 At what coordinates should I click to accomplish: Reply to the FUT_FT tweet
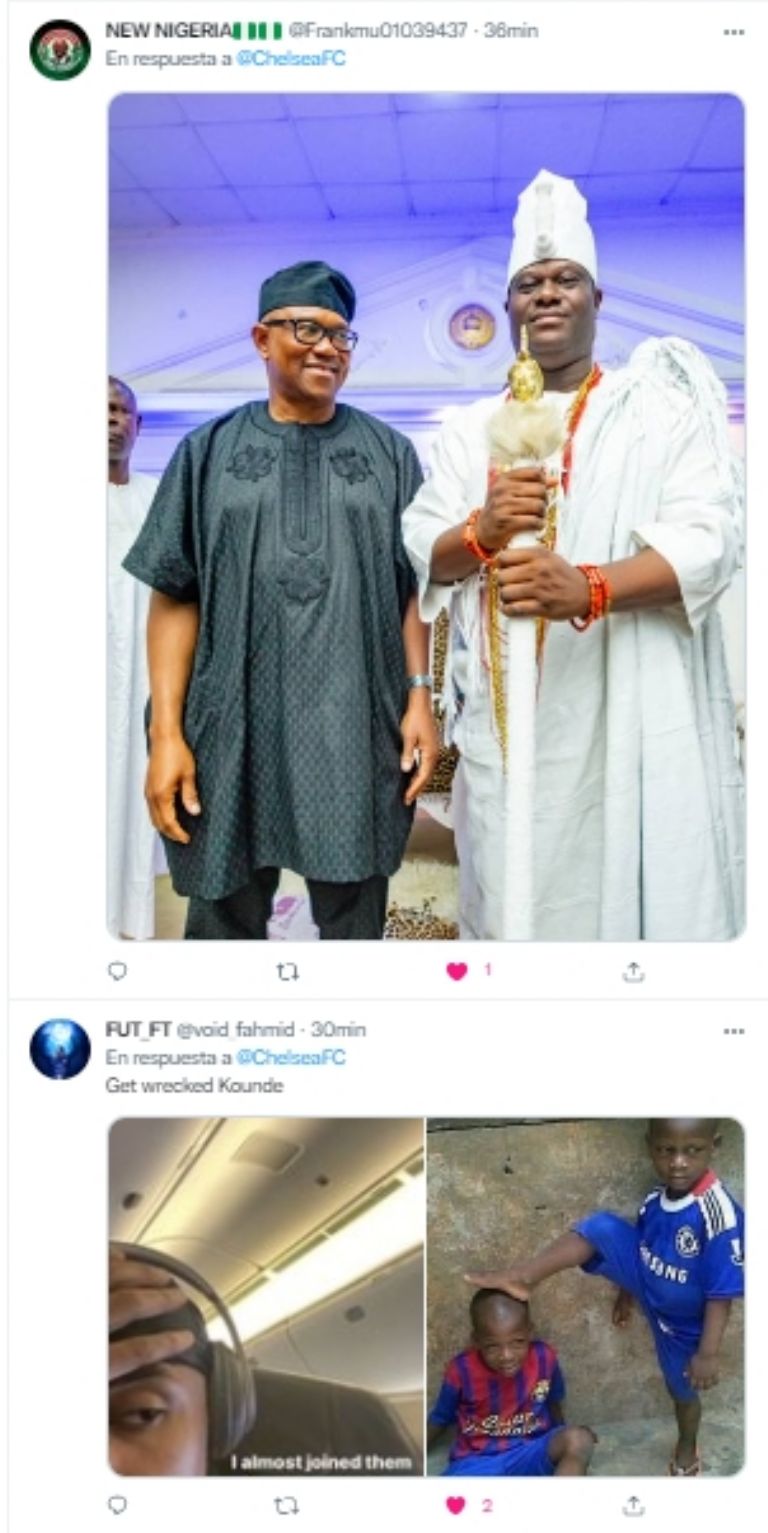pyautogui.click(x=118, y=1505)
